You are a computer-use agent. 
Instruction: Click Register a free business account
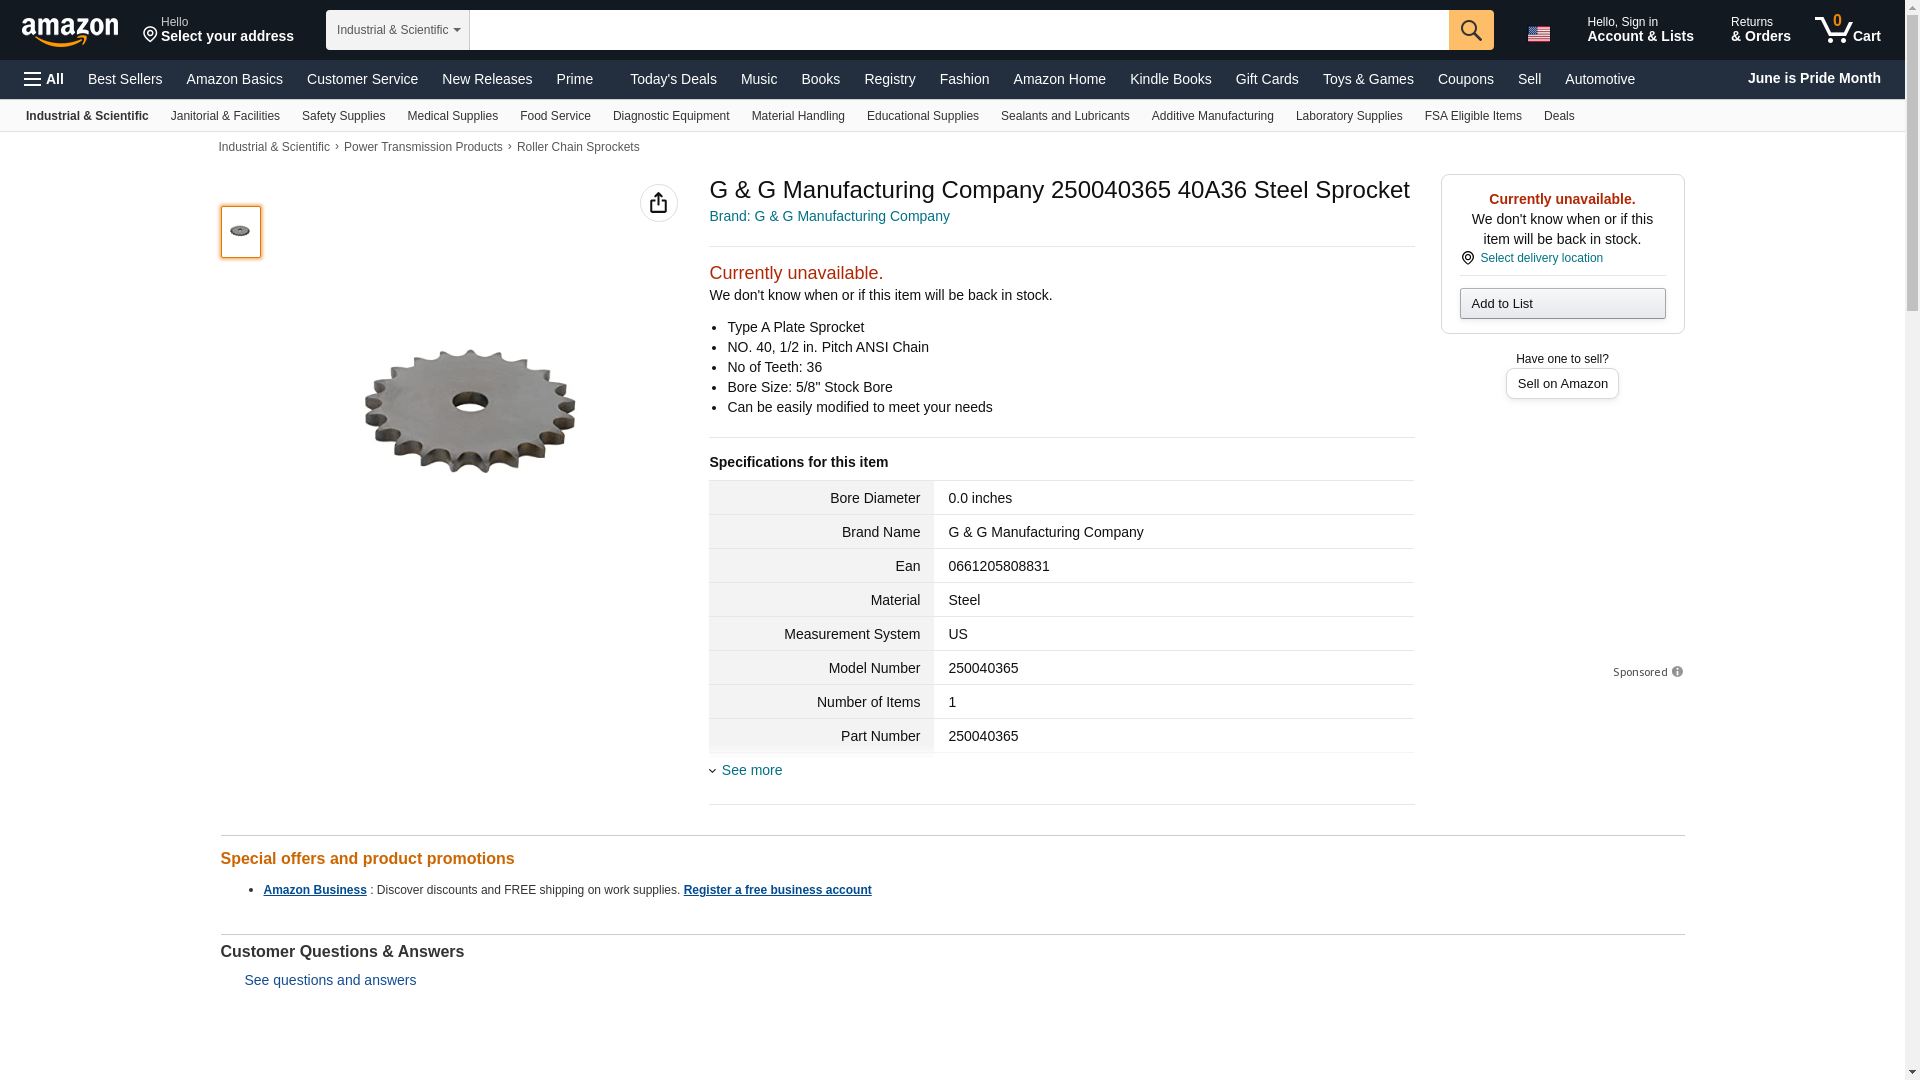[777, 890]
